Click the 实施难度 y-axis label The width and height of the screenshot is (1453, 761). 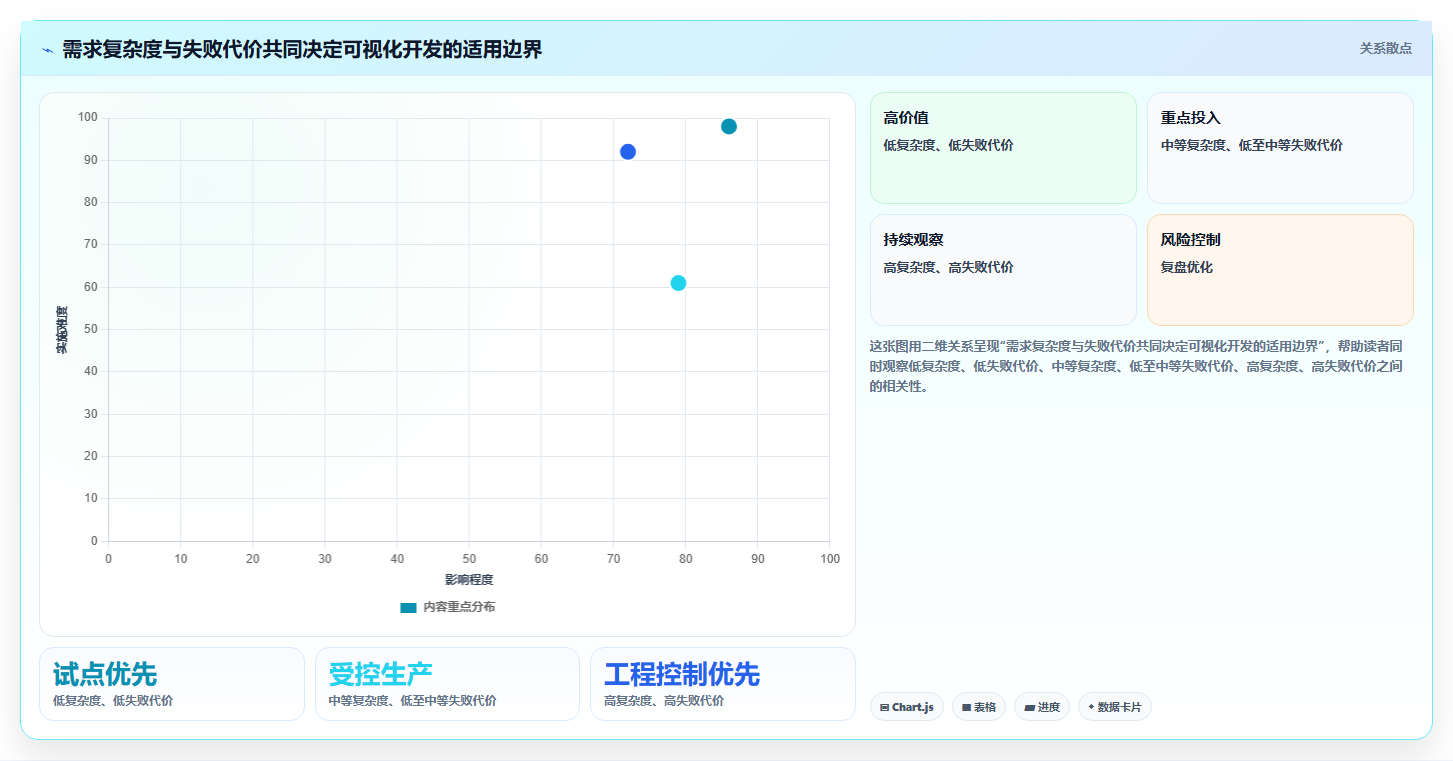(61, 330)
